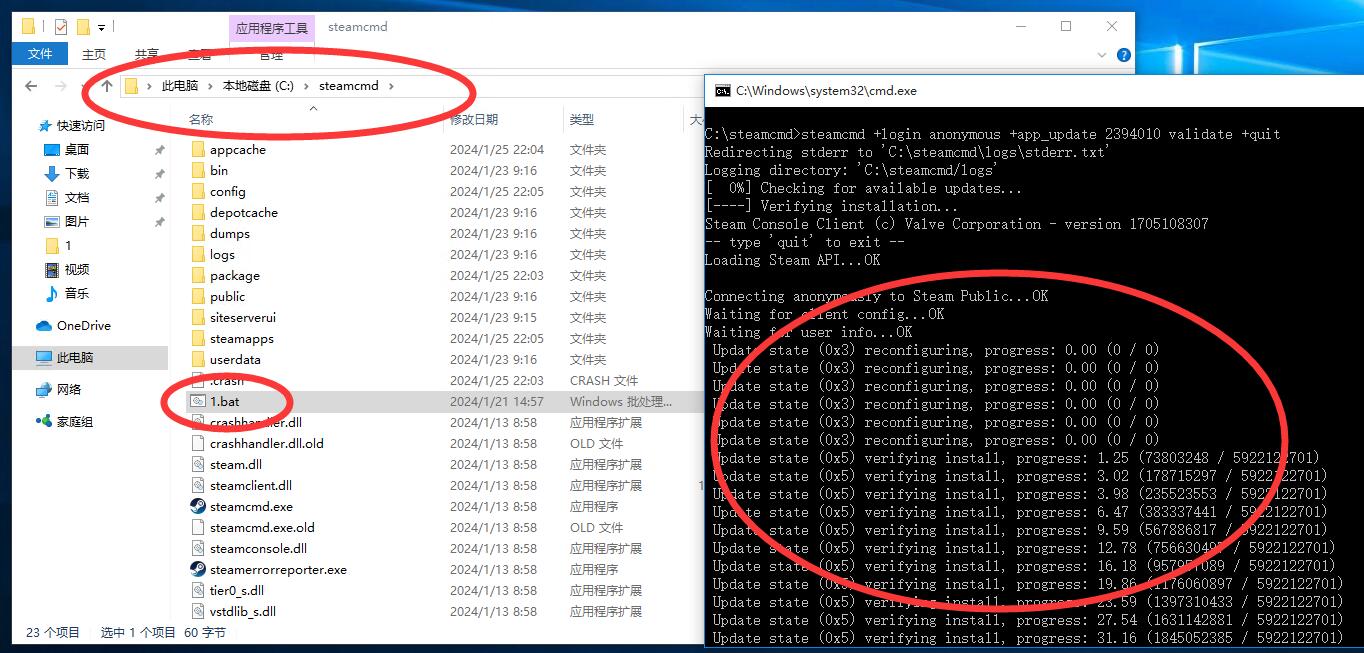Open the 共享 ribbon tab
This screenshot has width=1364, height=653.
[x=147, y=54]
